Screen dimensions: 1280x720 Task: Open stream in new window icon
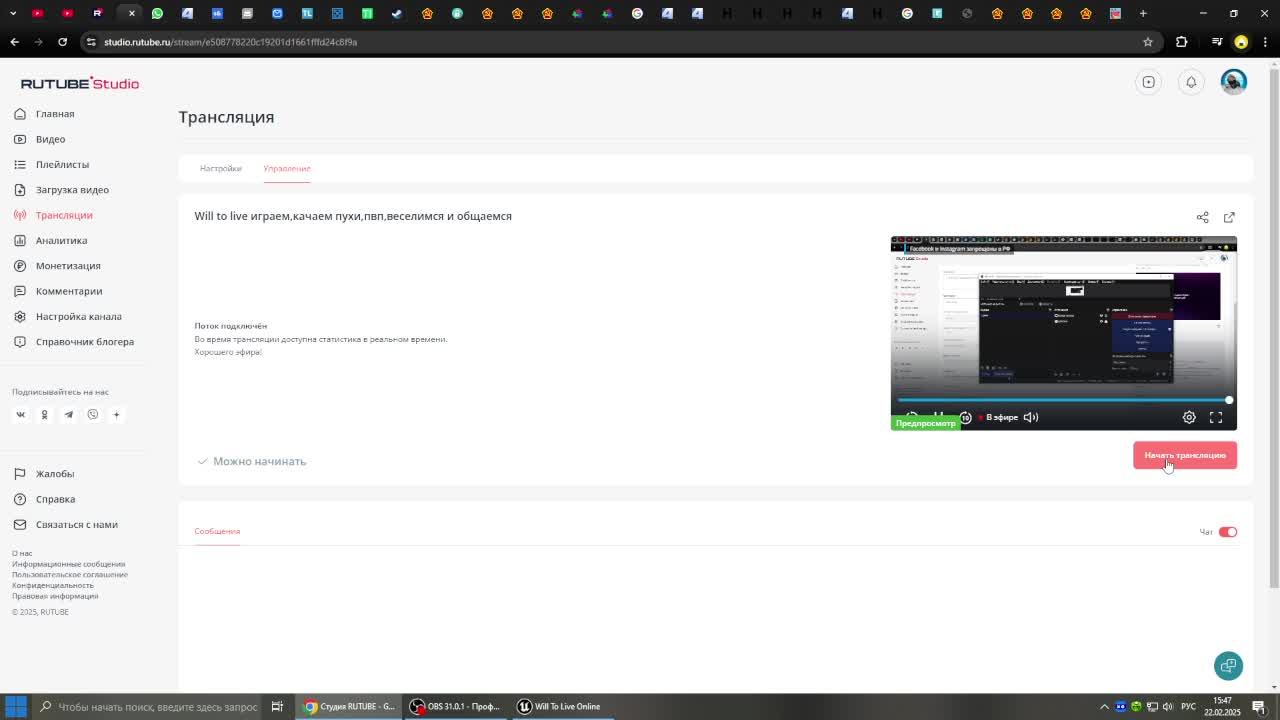[1229, 217]
